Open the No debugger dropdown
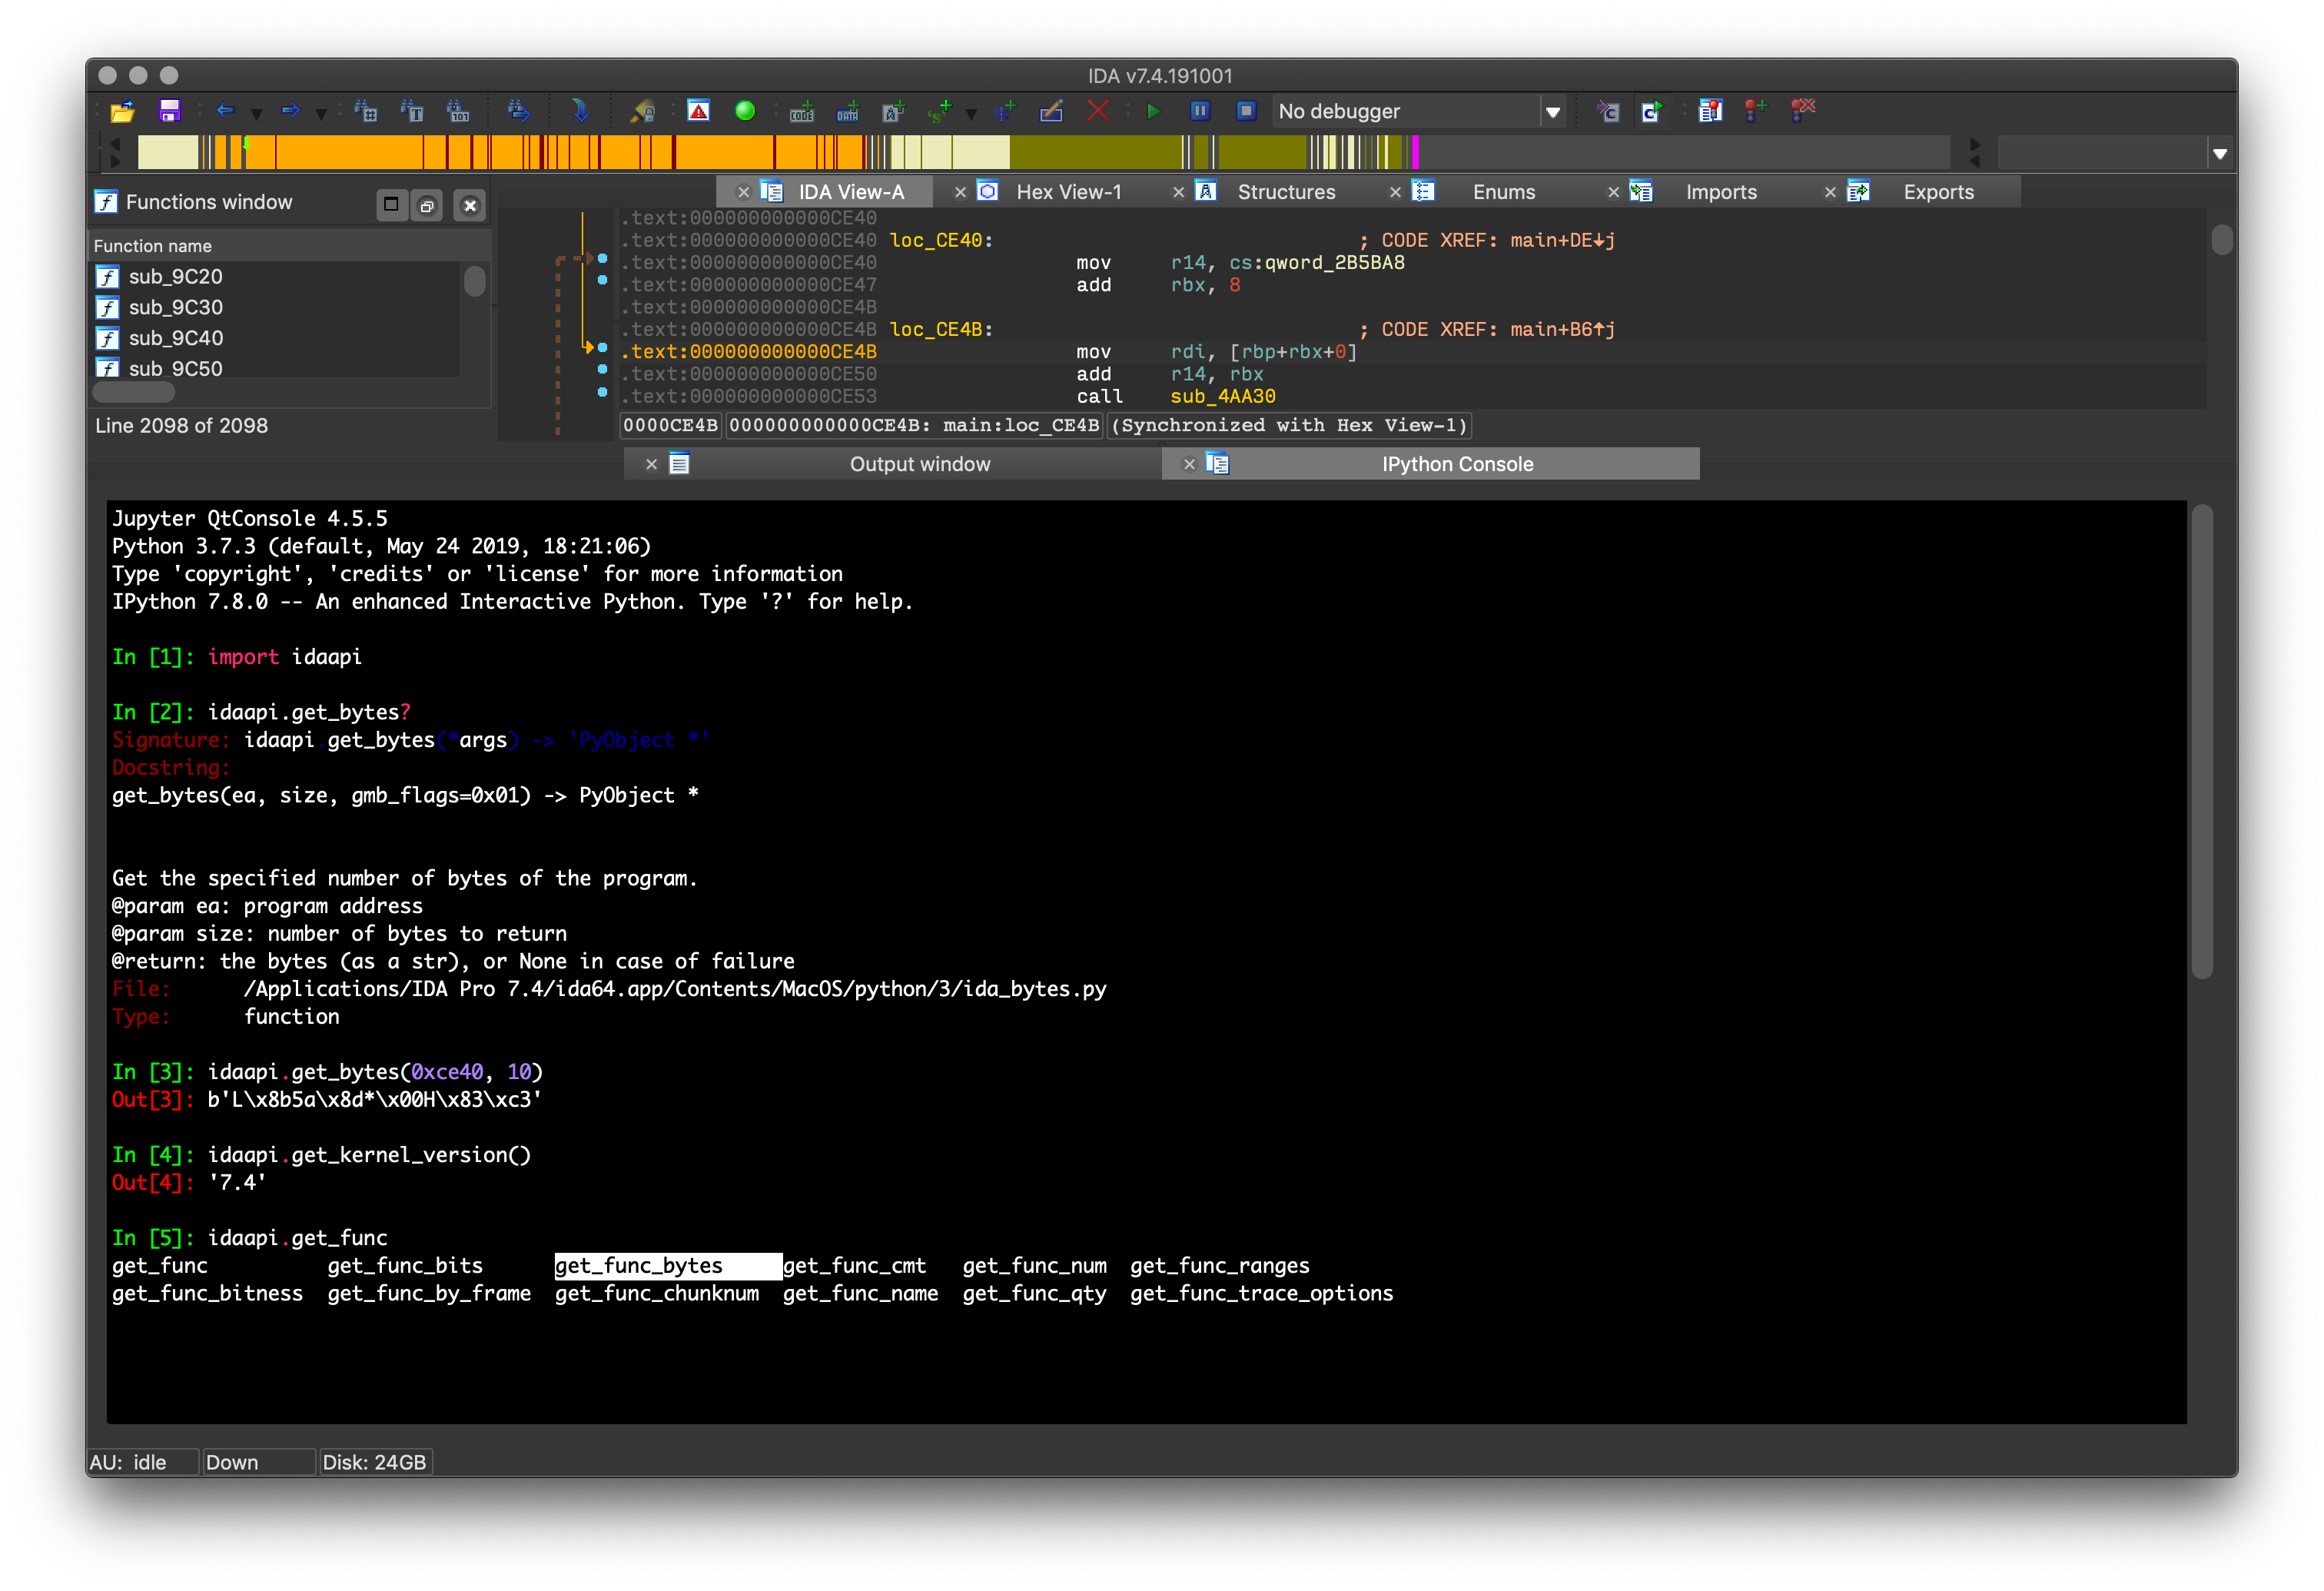Screen dimensions: 2324x1591 pyautogui.click(x=1552, y=112)
